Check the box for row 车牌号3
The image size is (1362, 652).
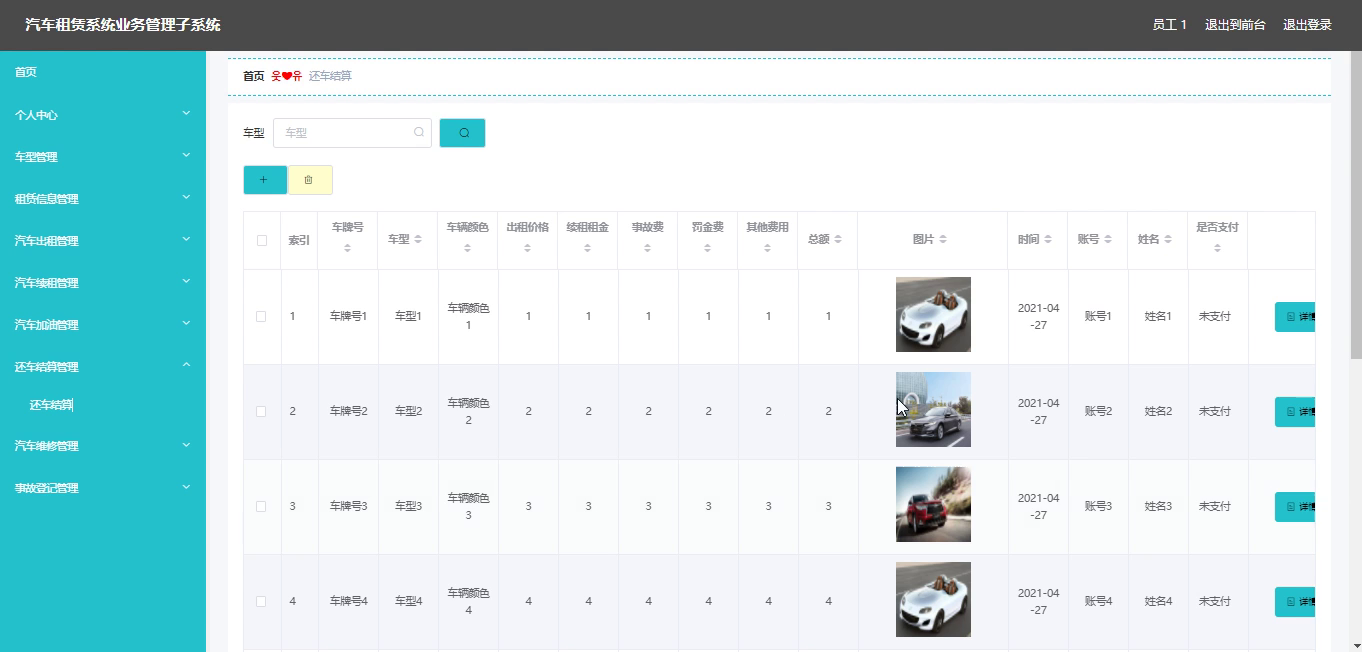click(x=261, y=506)
